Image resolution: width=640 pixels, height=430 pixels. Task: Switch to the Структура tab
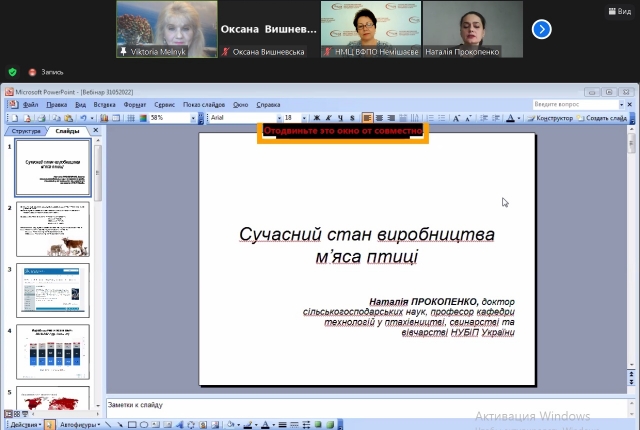26,131
